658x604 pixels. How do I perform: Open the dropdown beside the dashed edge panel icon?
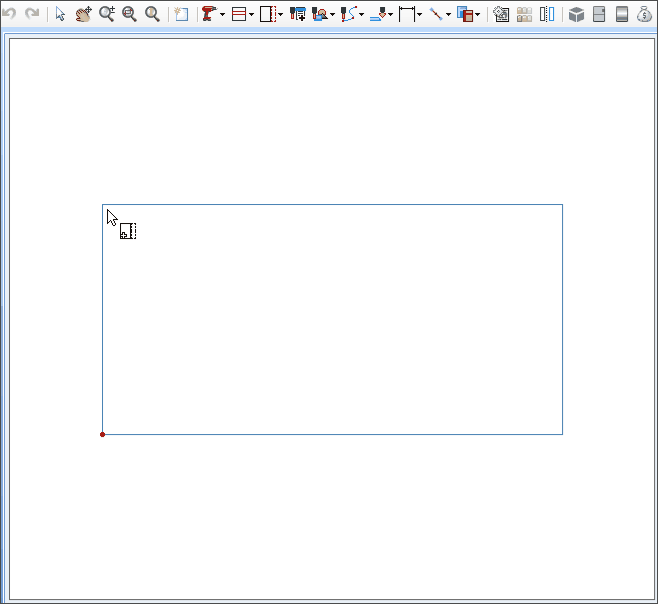(x=280, y=15)
